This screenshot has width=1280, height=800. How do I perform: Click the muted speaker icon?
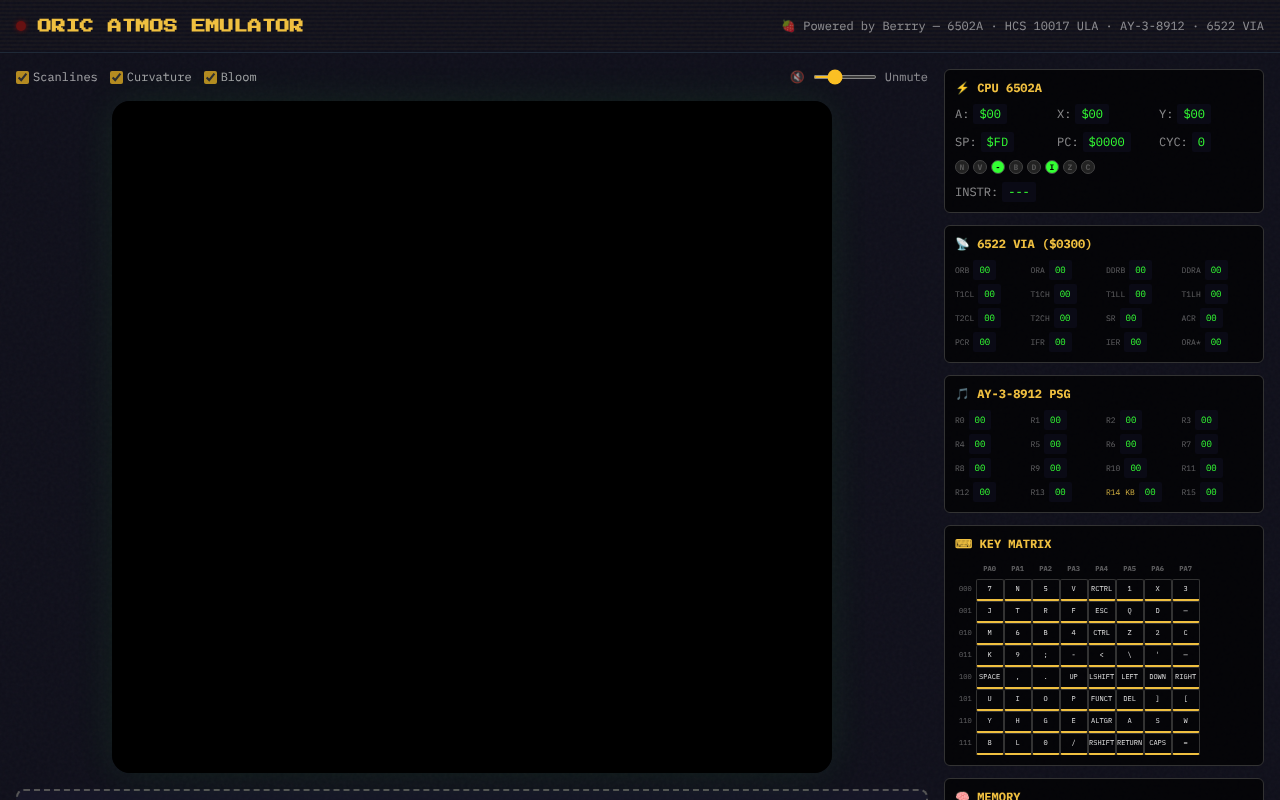(797, 77)
